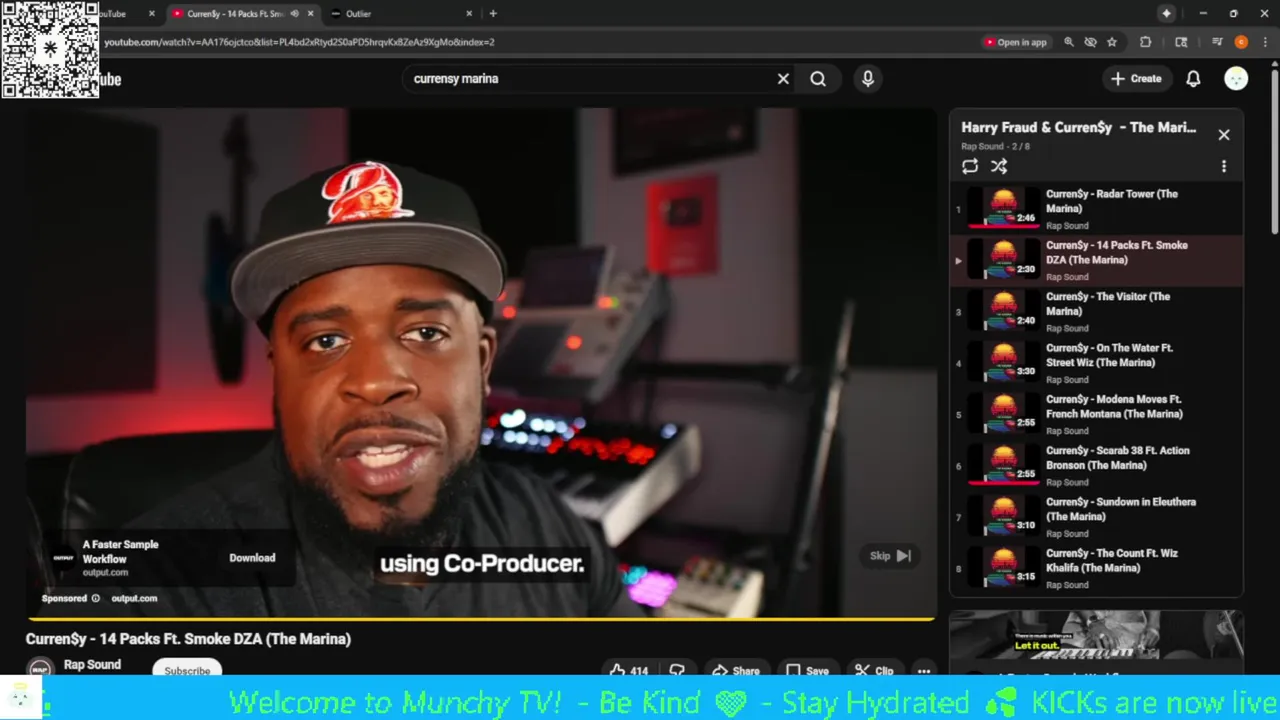Subscribe to Rap Sound
Viewport: 1280px width, 720px height.
187,670
